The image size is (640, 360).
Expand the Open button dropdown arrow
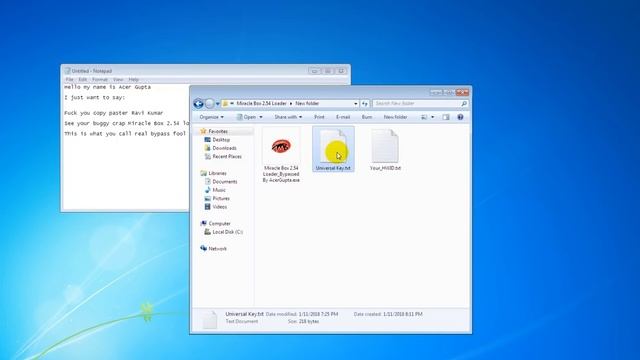[261, 117]
